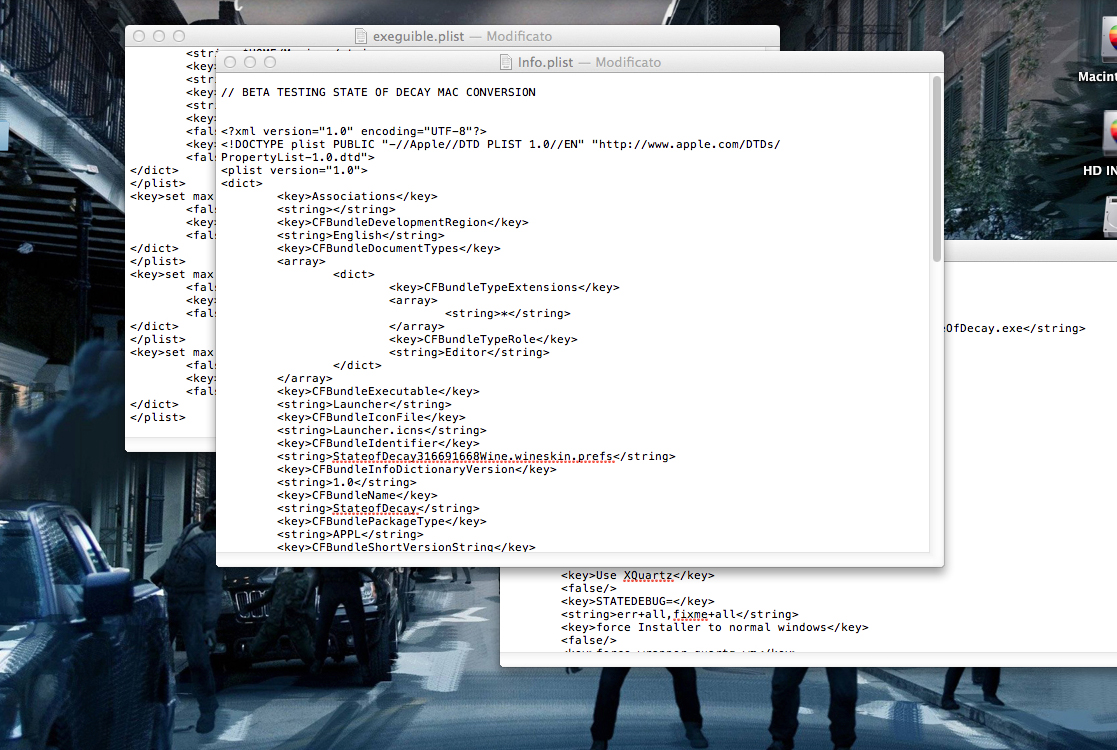Click the 'Info.plist — Modificato' window title

[589, 63]
